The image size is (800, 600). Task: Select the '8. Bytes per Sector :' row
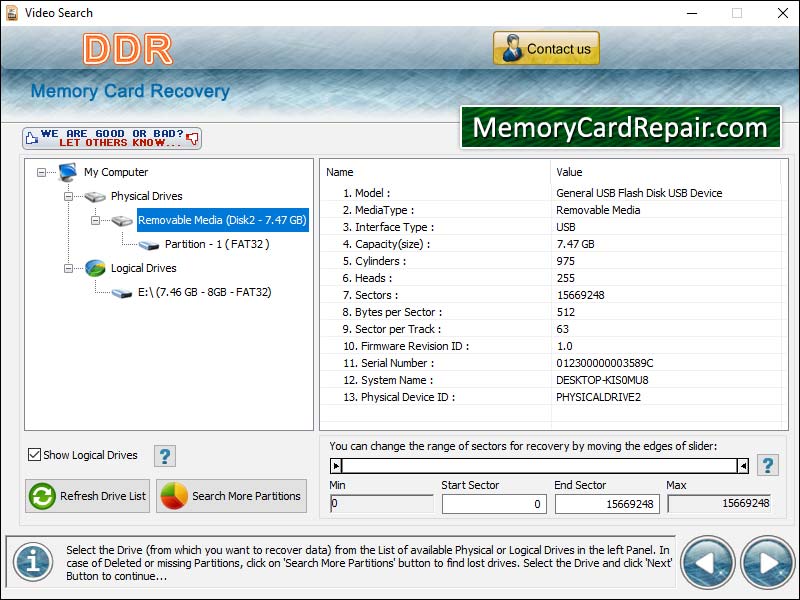pos(551,312)
